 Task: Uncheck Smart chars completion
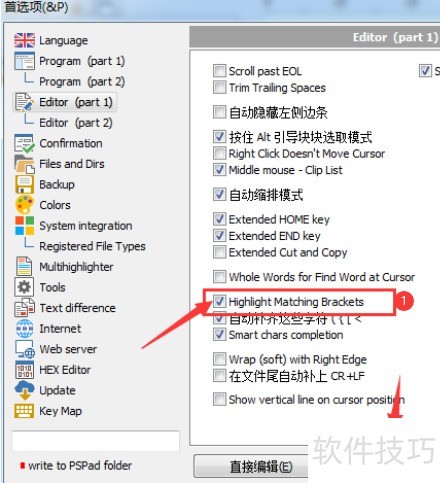[219, 334]
